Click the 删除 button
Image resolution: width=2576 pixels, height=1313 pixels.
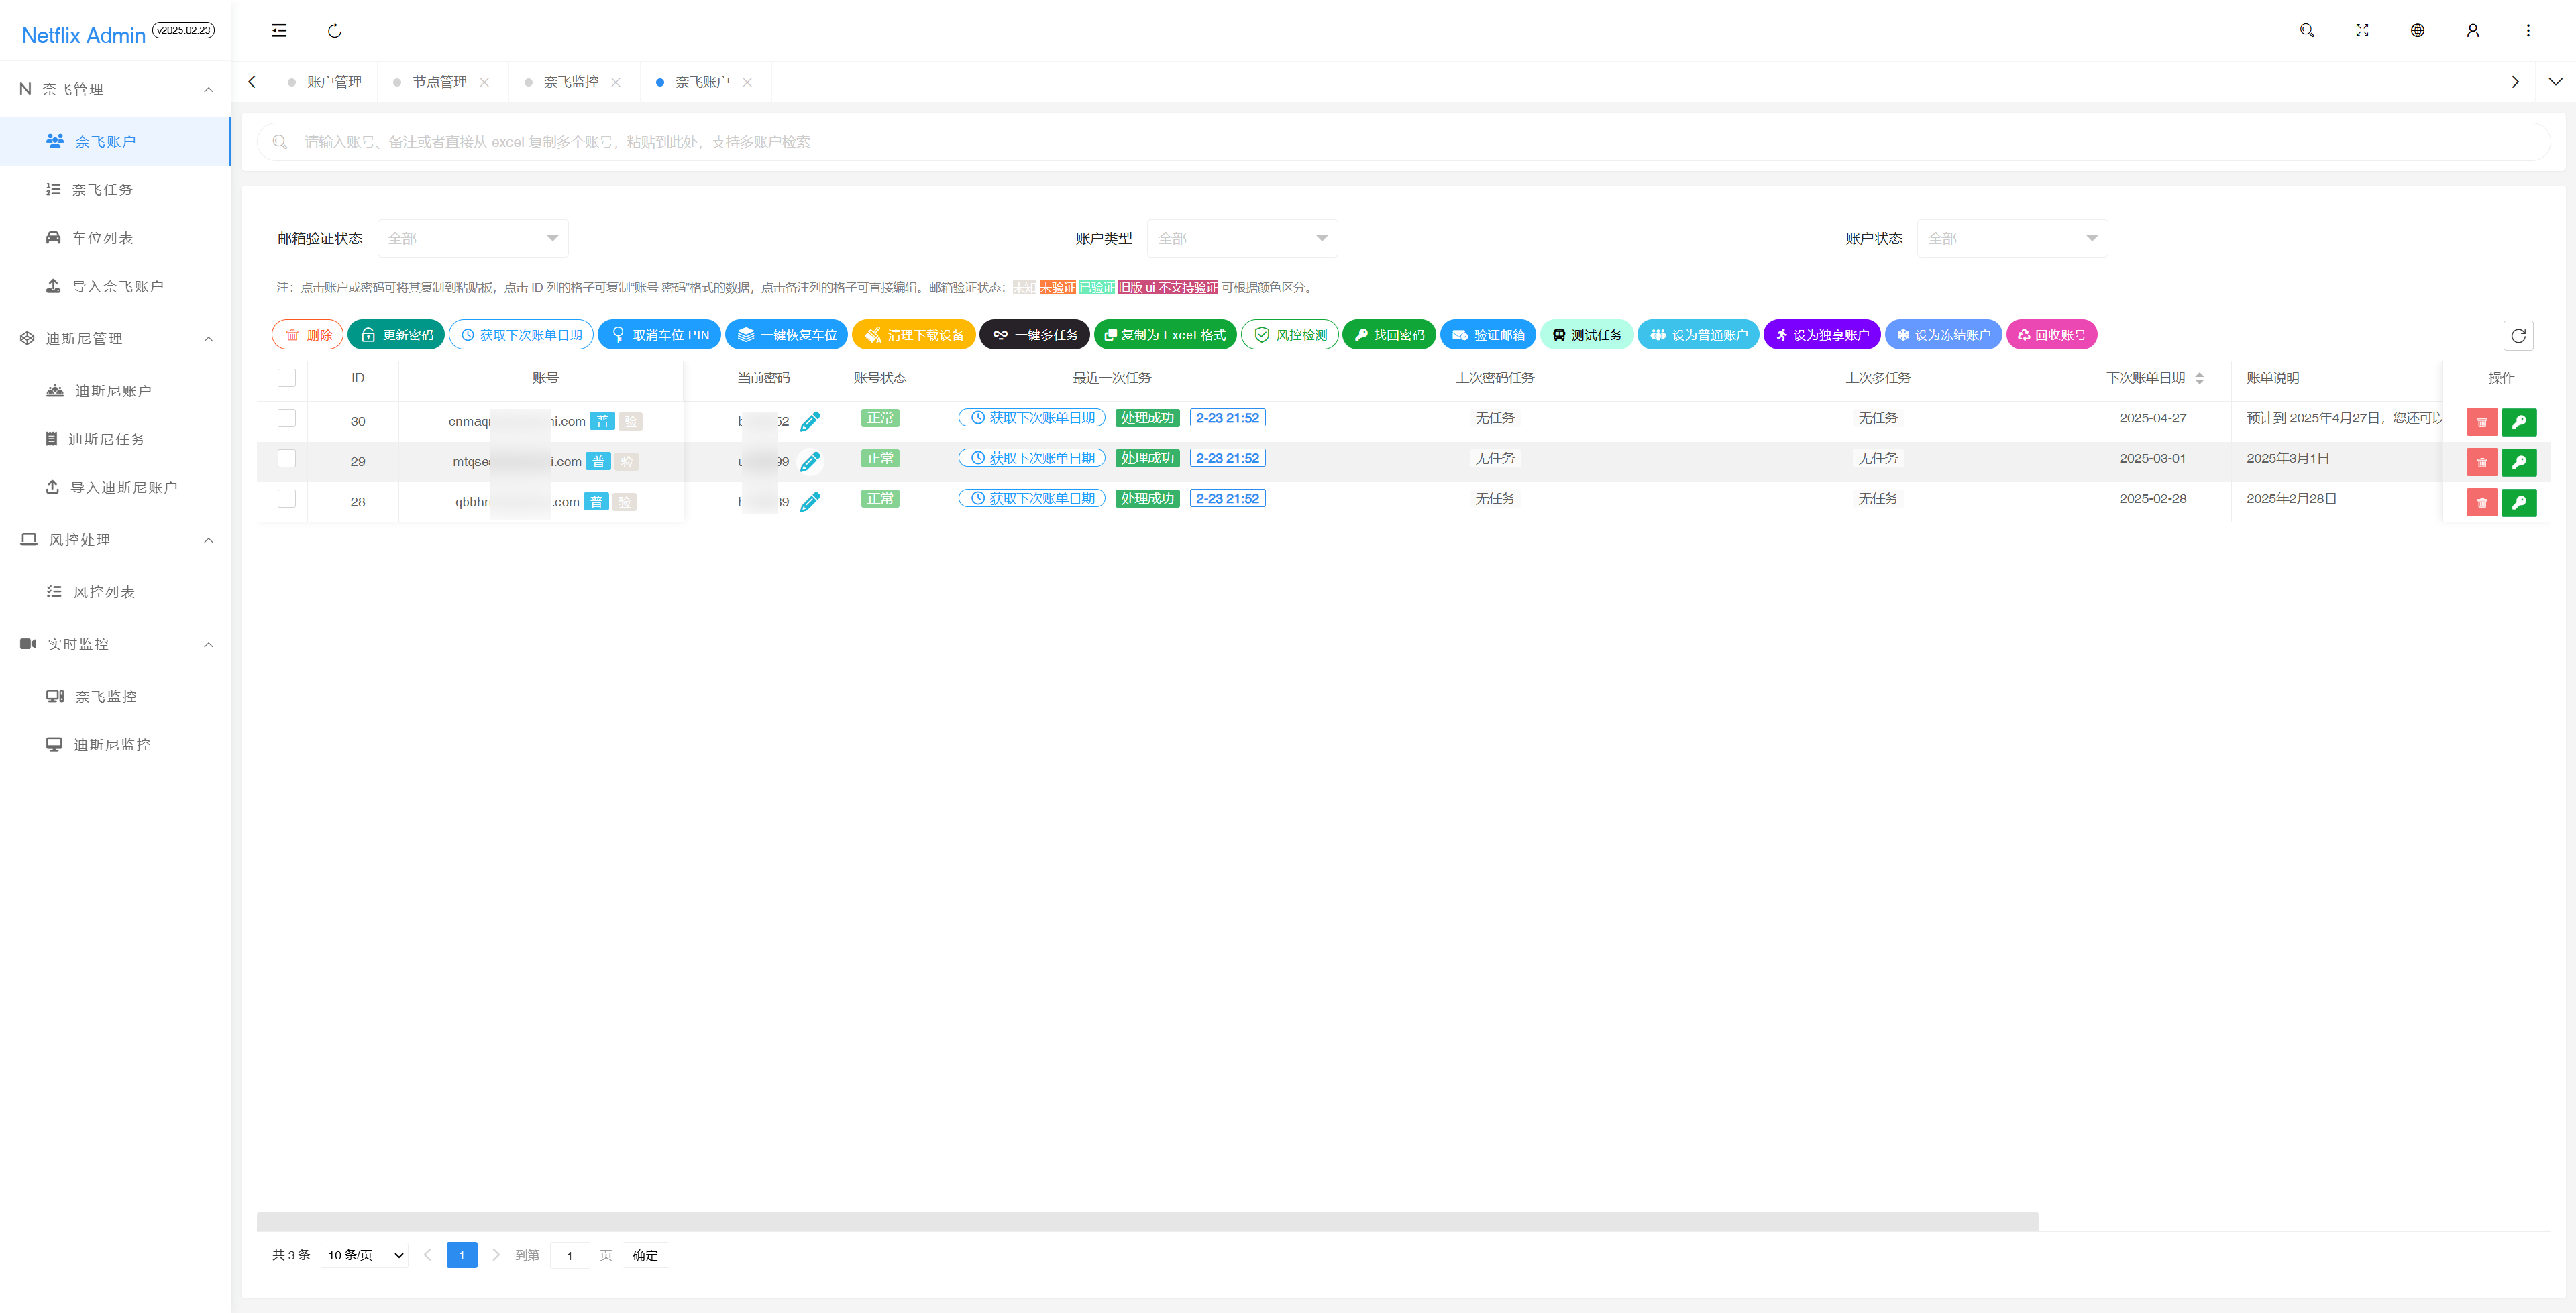coord(308,335)
